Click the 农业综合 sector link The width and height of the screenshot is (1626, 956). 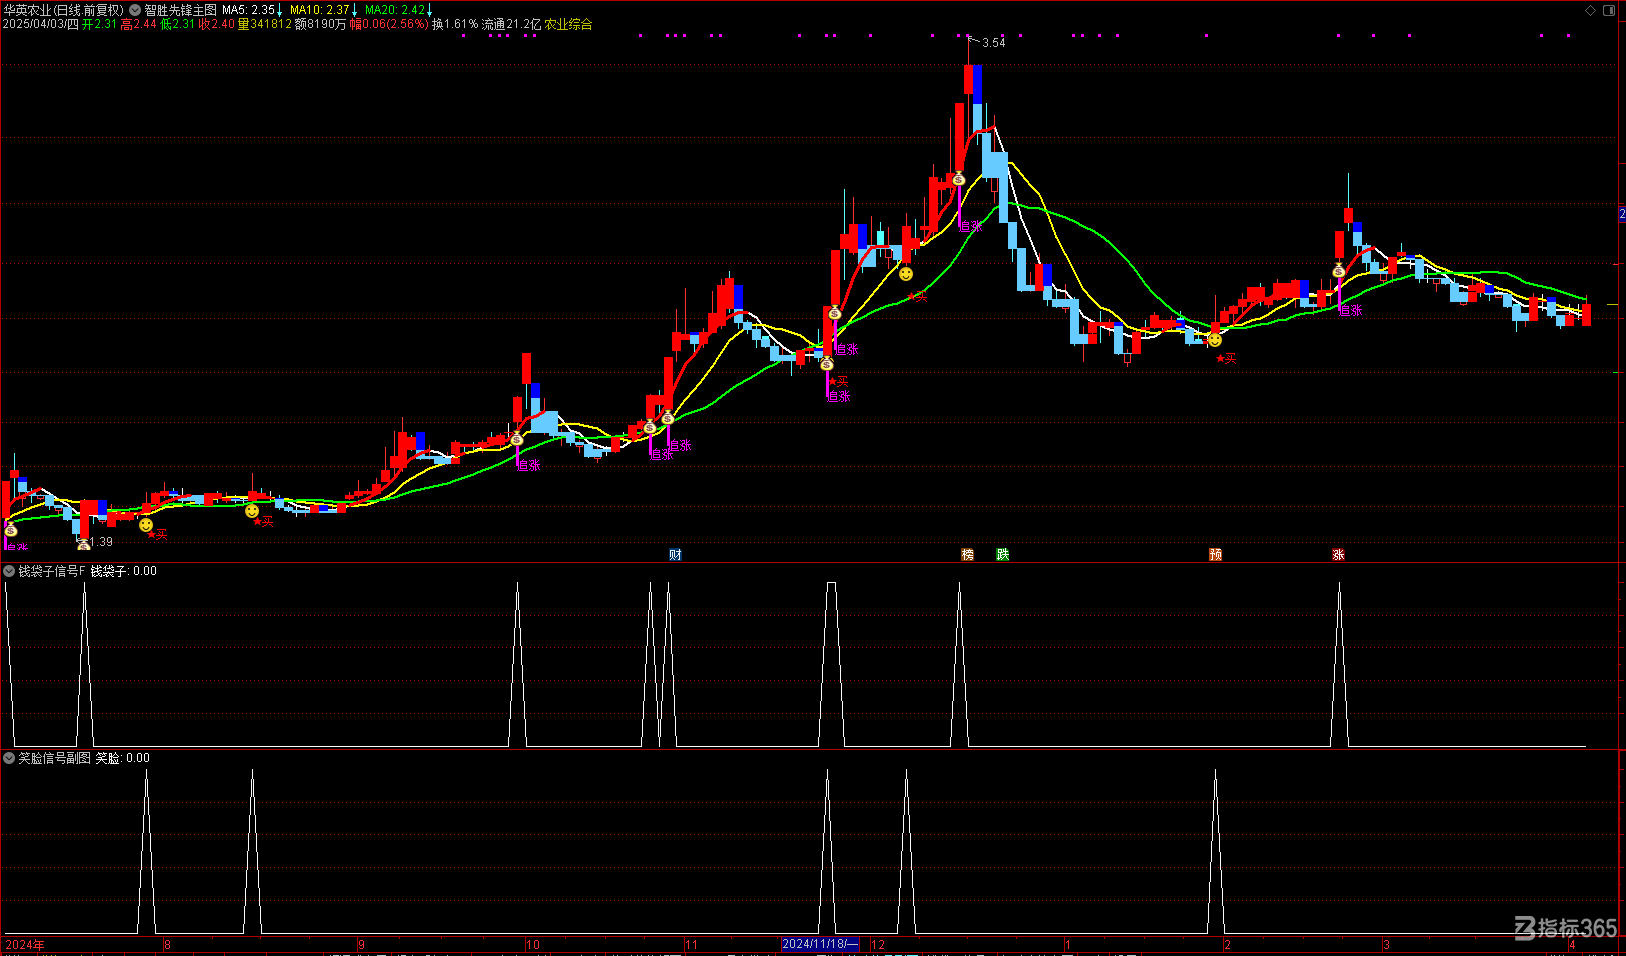tap(568, 24)
